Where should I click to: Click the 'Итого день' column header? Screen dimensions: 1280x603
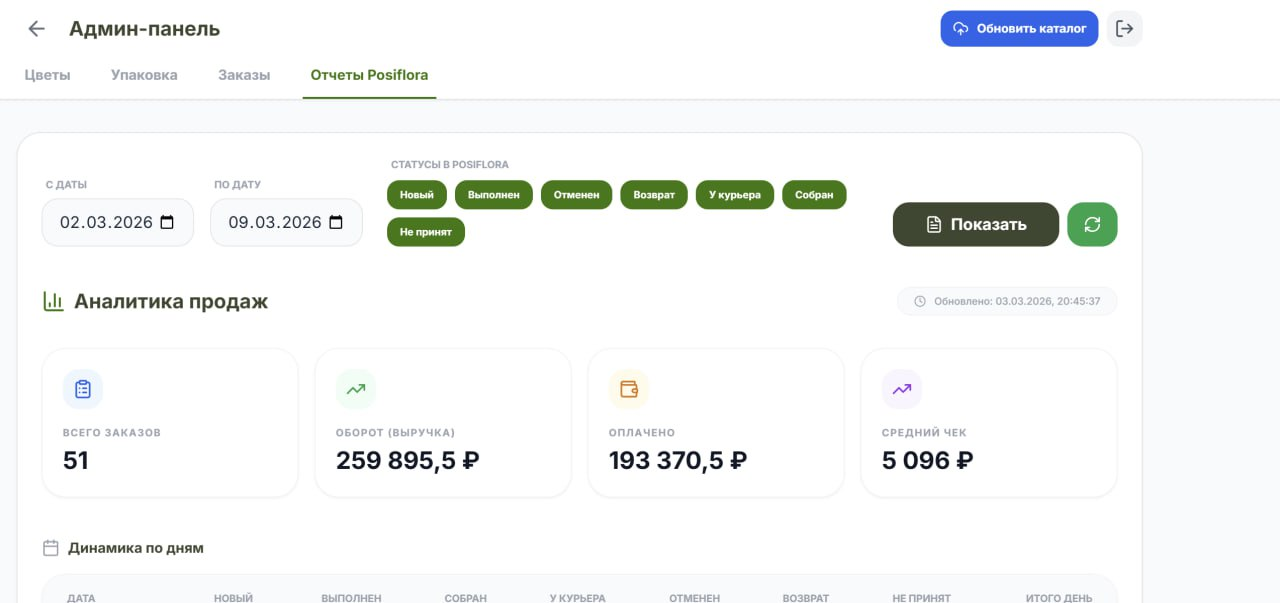pyautogui.click(x=1059, y=598)
